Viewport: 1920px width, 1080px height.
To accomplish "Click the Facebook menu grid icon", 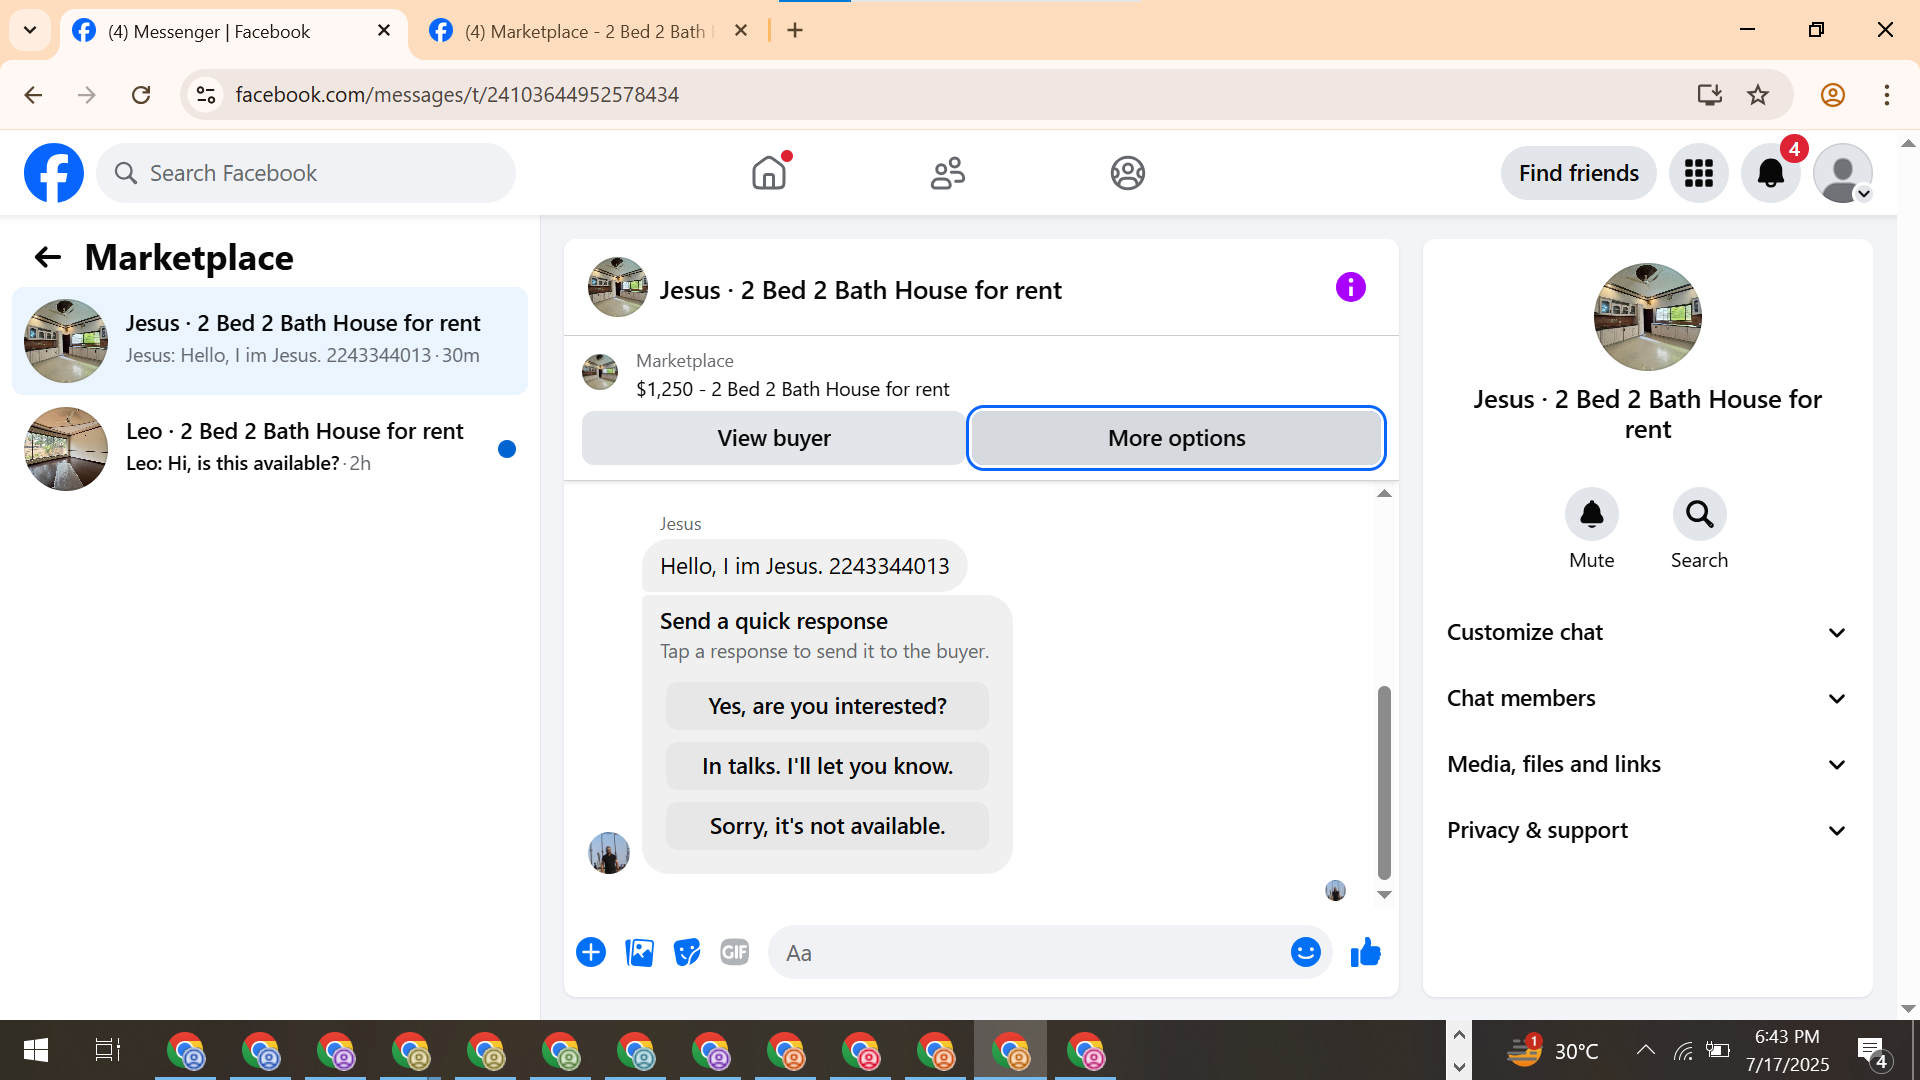I will [1698, 173].
